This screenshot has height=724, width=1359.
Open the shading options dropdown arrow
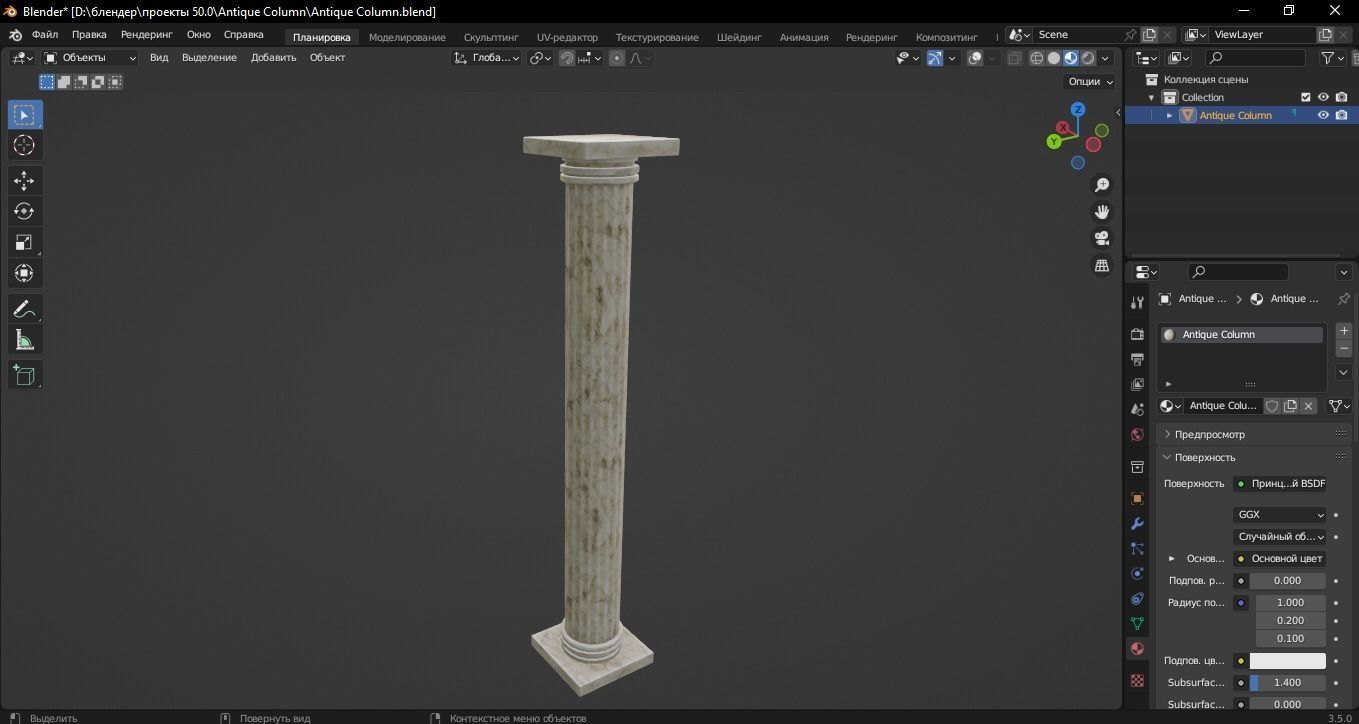[1105, 58]
